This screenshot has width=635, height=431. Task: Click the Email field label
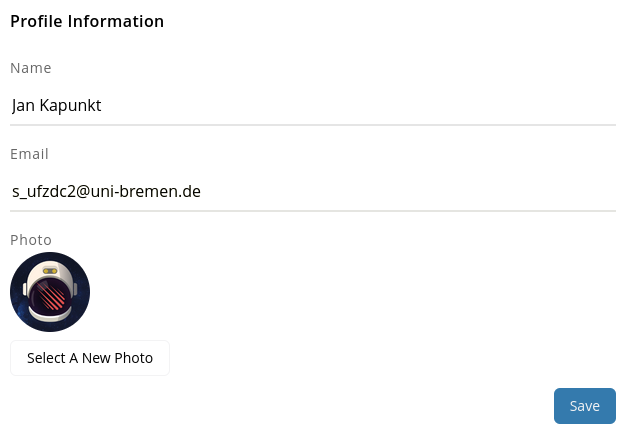pyautogui.click(x=30, y=154)
